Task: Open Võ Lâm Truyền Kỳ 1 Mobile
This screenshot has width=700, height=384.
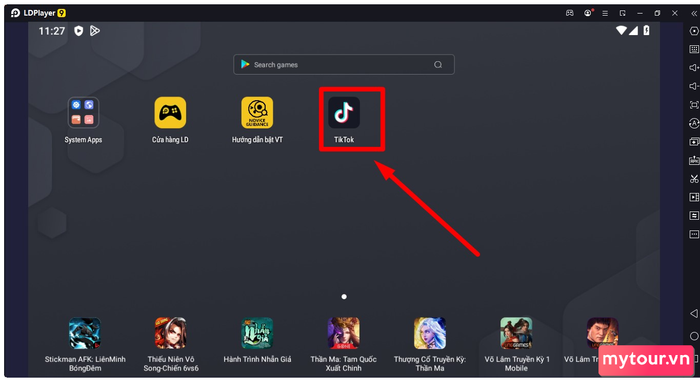Action: coord(516,333)
